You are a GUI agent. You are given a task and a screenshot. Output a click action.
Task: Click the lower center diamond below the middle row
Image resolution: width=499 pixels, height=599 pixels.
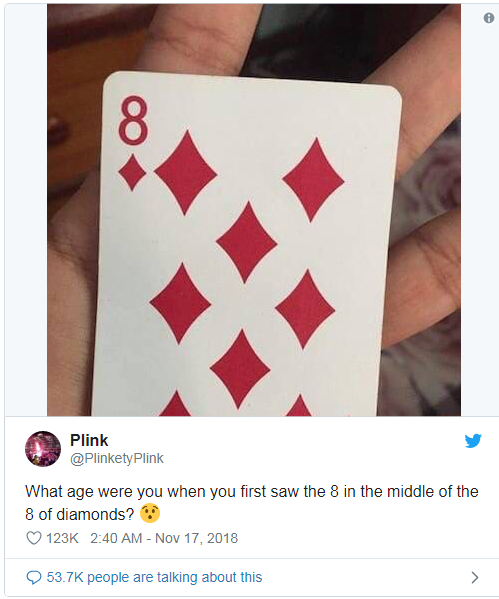(240, 369)
